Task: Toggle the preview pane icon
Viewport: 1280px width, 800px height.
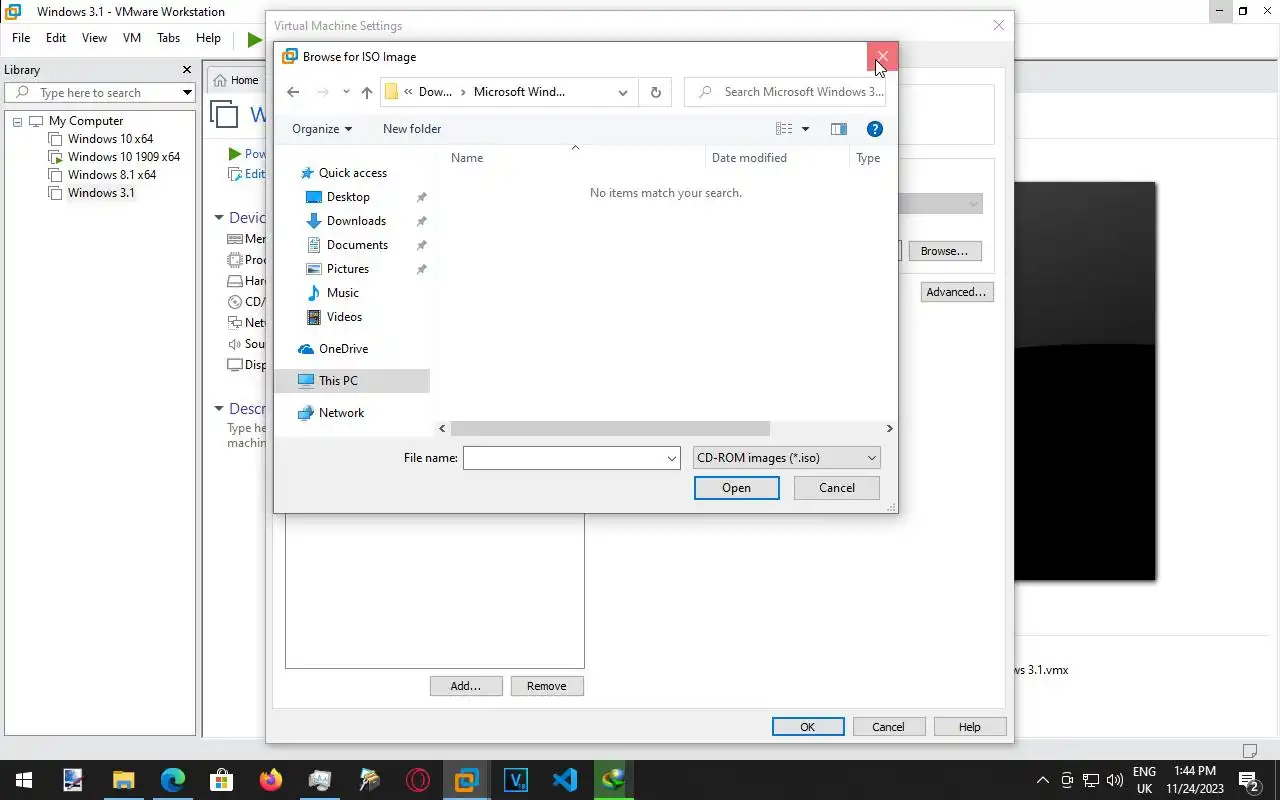Action: (x=839, y=129)
